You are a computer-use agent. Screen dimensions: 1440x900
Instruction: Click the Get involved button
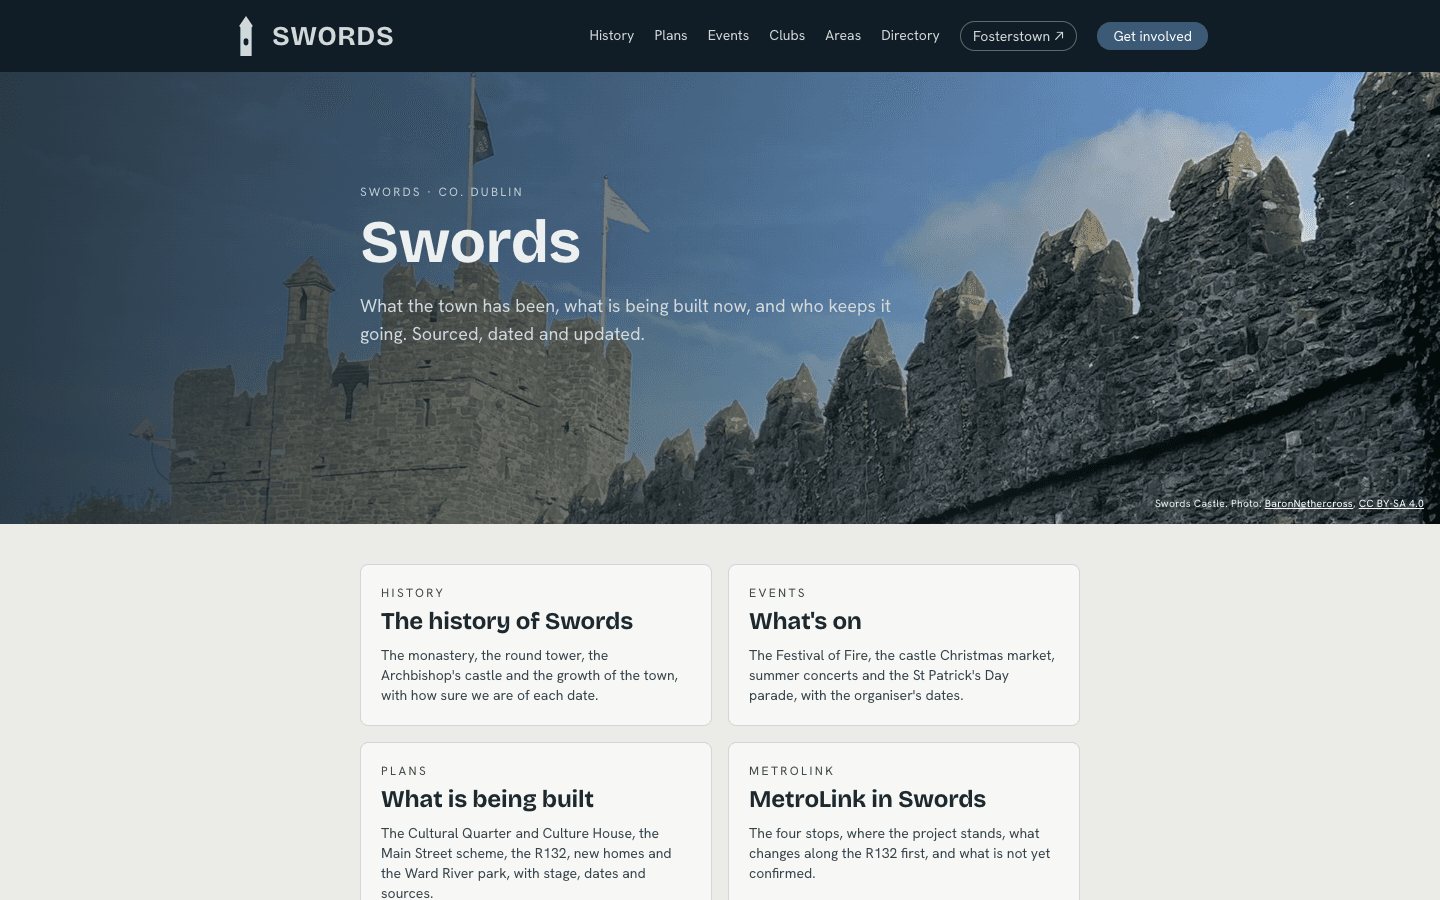point(1152,36)
